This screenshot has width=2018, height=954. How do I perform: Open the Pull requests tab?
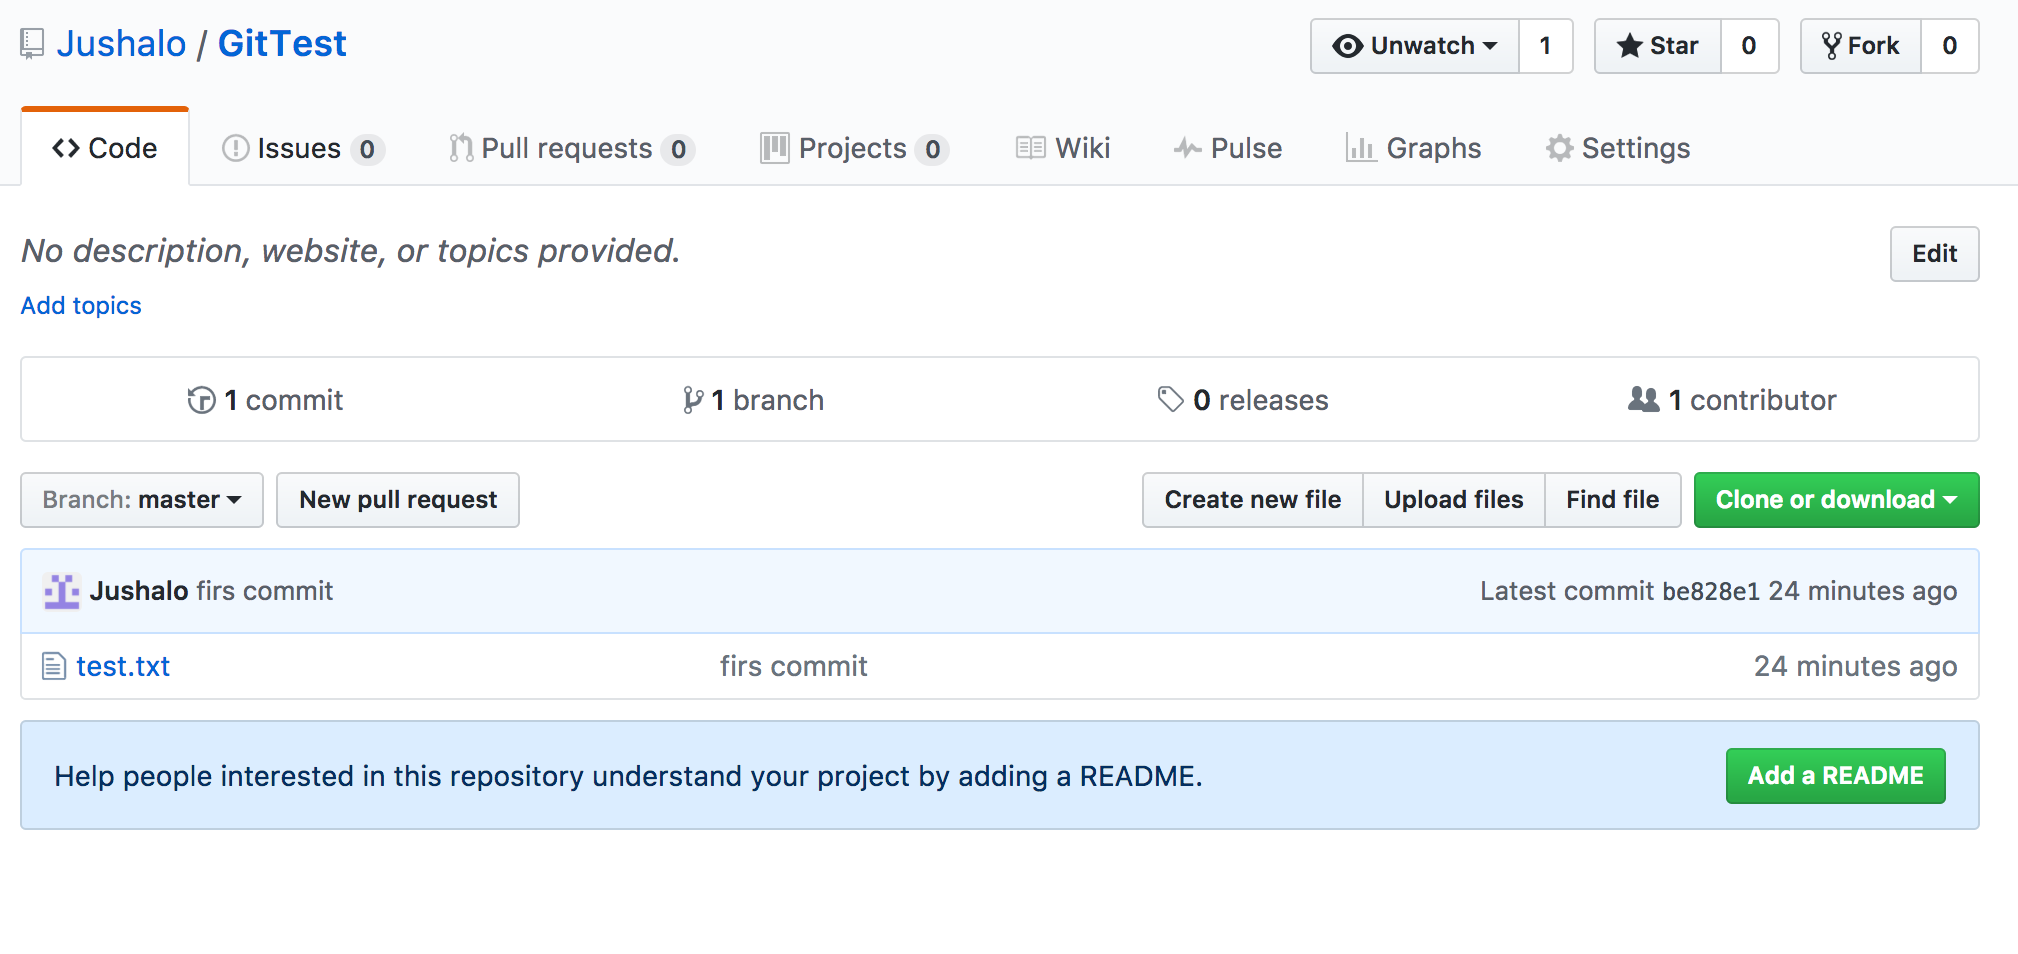[572, 148]
